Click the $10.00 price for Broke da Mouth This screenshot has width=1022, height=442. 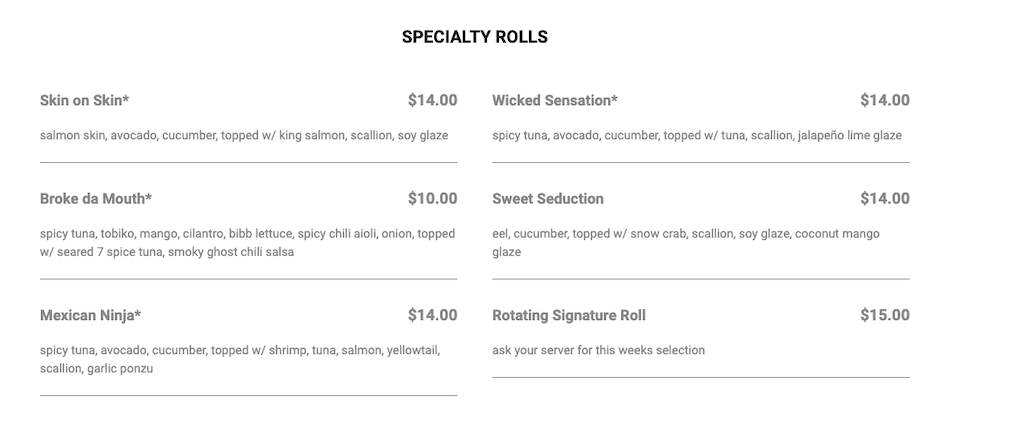(432, 198)
